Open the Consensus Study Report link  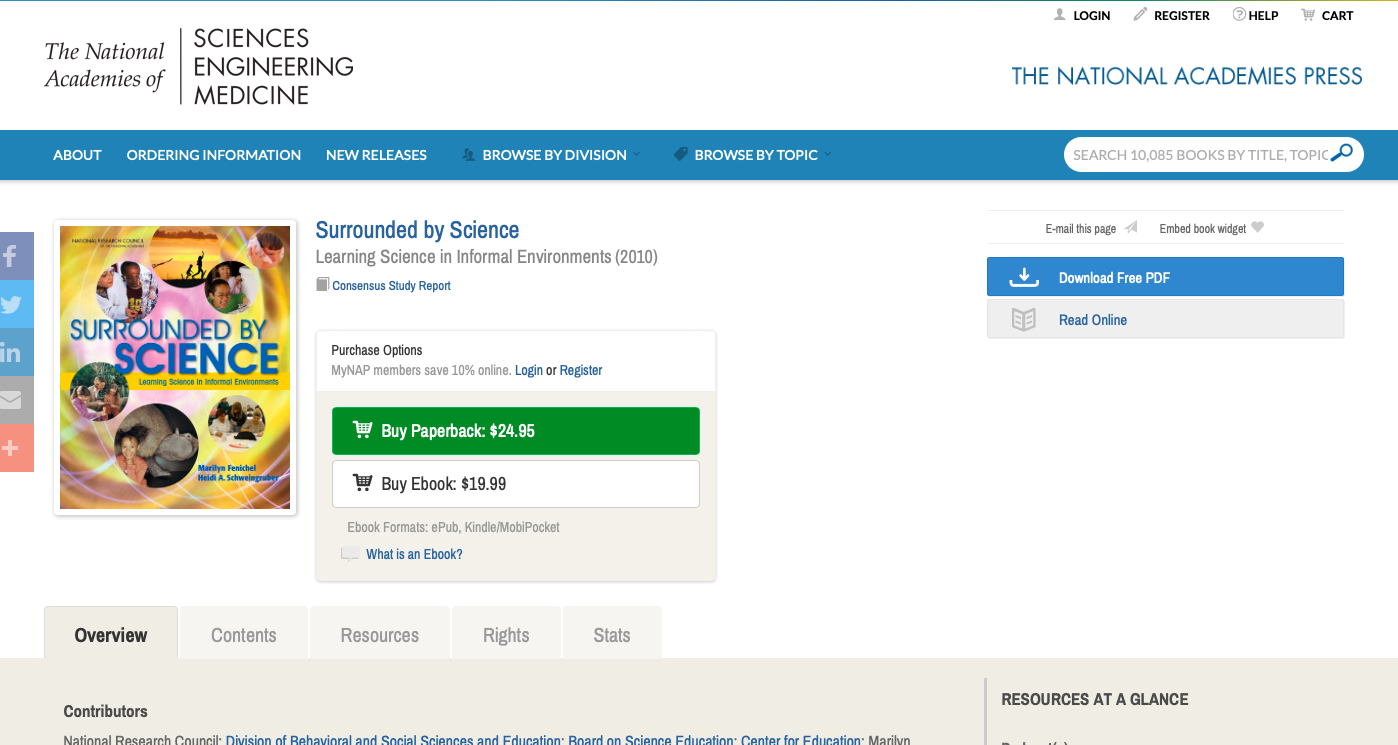[x=392, y=286]
